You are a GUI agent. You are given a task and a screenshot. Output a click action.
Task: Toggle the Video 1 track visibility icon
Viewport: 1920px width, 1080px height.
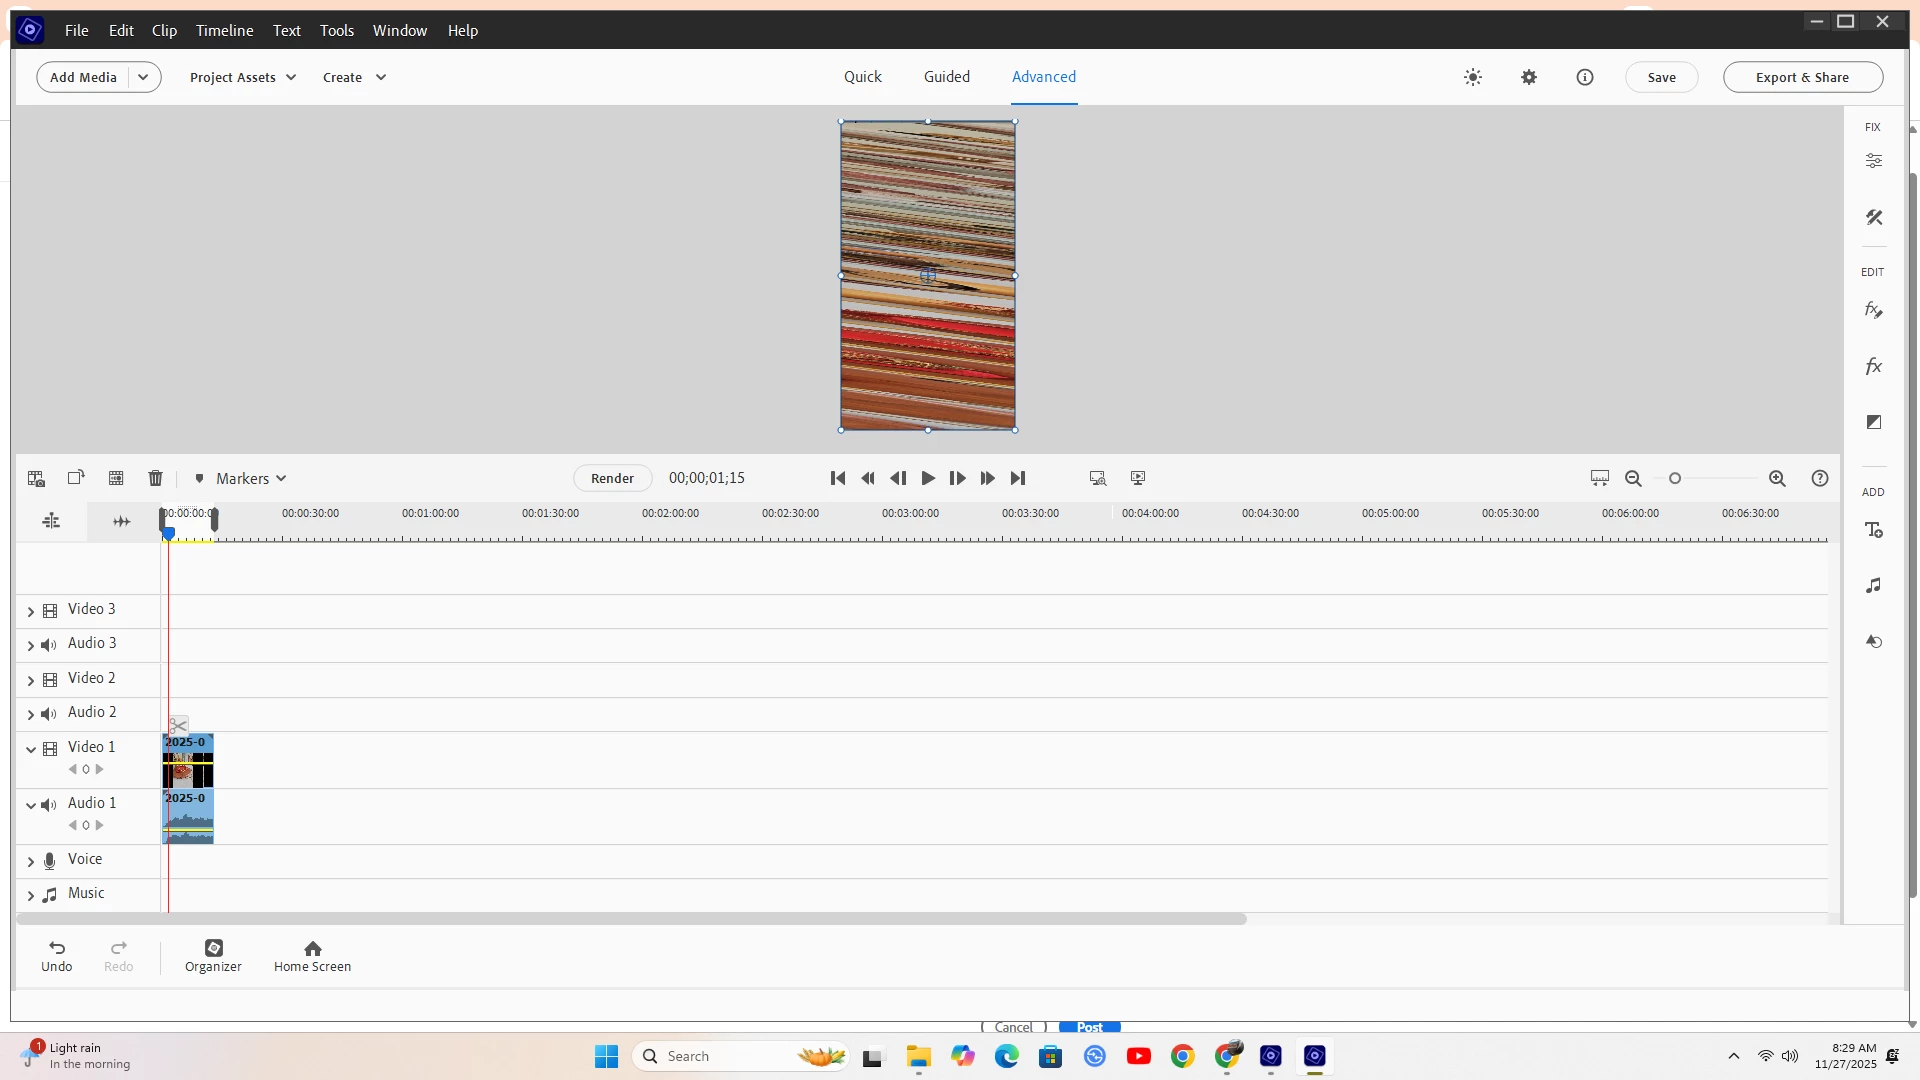[x=50, y=748]
